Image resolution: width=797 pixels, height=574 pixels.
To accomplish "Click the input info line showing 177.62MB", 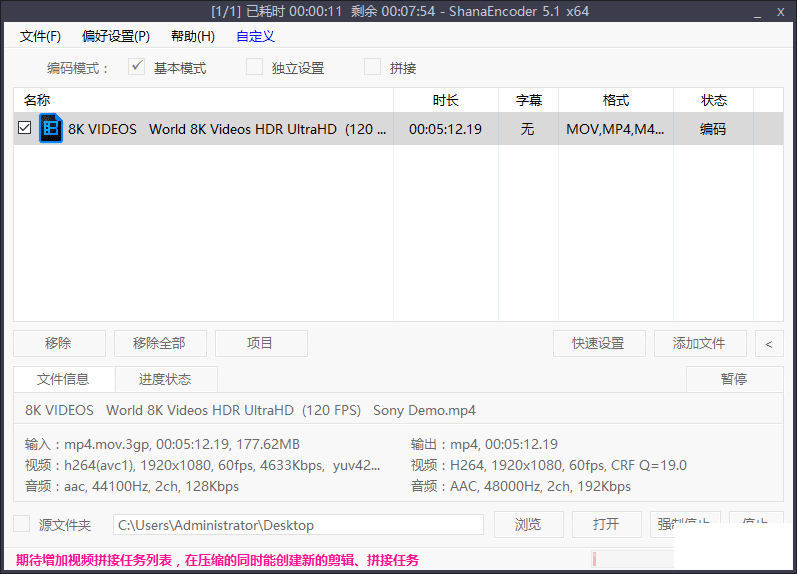I will pyautogui.click(x=162, y=444).
